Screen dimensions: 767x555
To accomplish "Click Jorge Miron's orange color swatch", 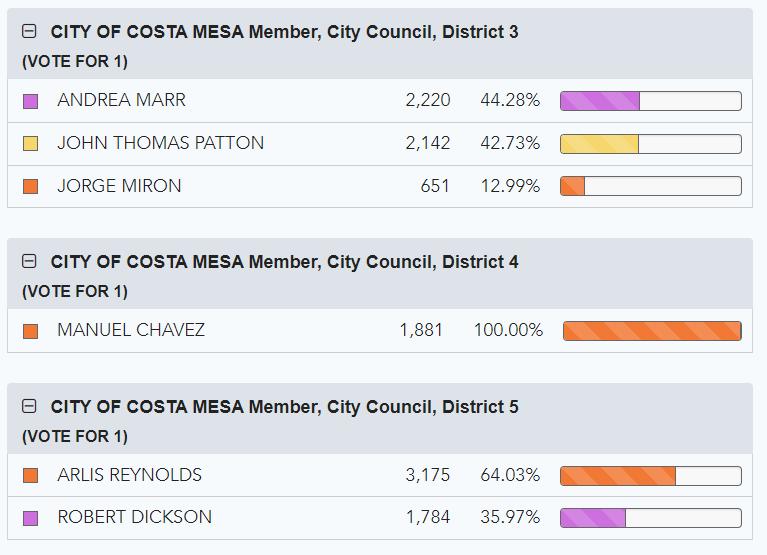I will coord(30,186).
